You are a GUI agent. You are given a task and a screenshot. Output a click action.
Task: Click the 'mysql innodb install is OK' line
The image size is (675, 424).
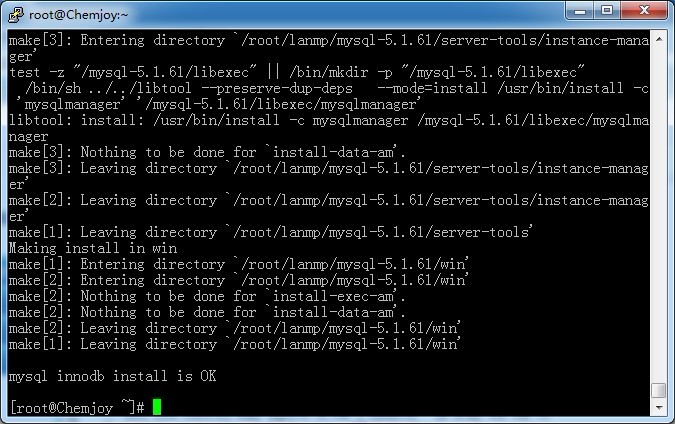(112, 376)
